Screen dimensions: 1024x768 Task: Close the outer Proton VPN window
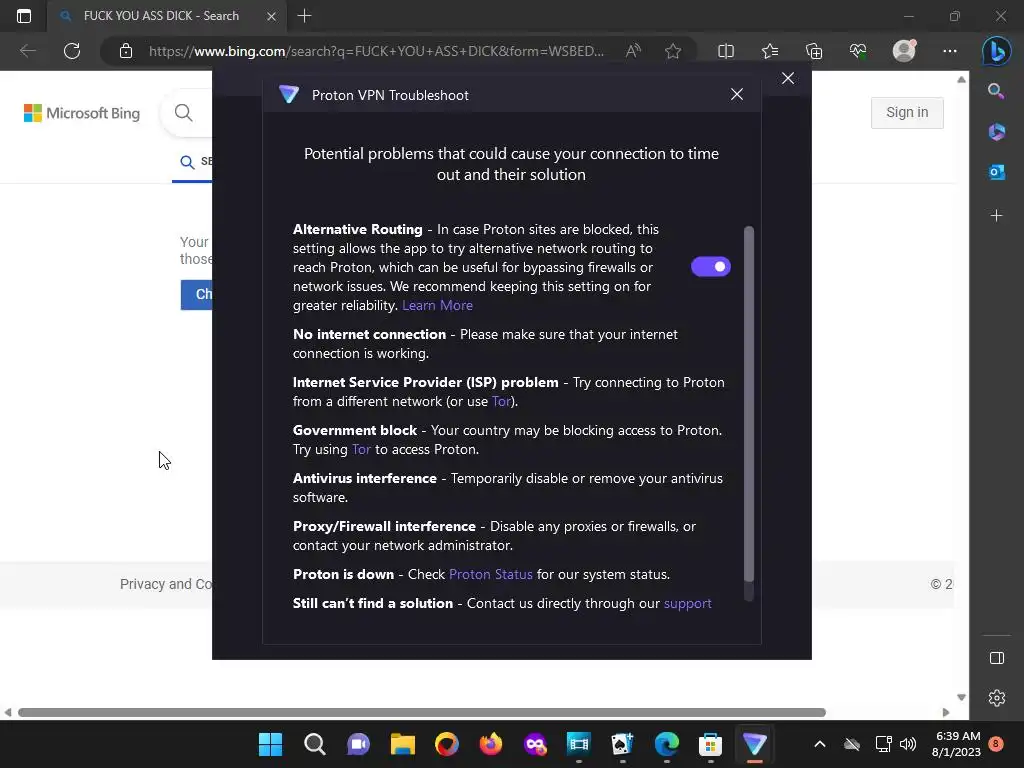pyautogui.click(x=788, y=78)
